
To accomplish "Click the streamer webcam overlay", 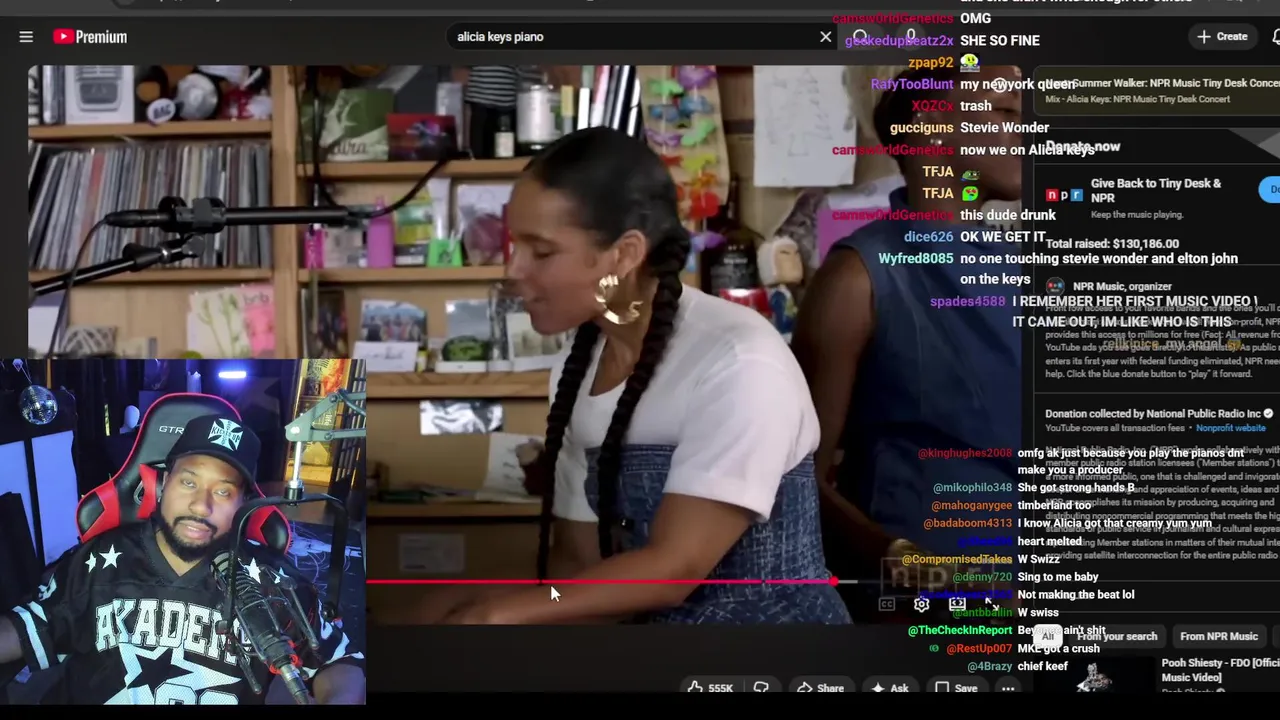I will [x=183, y=532].
